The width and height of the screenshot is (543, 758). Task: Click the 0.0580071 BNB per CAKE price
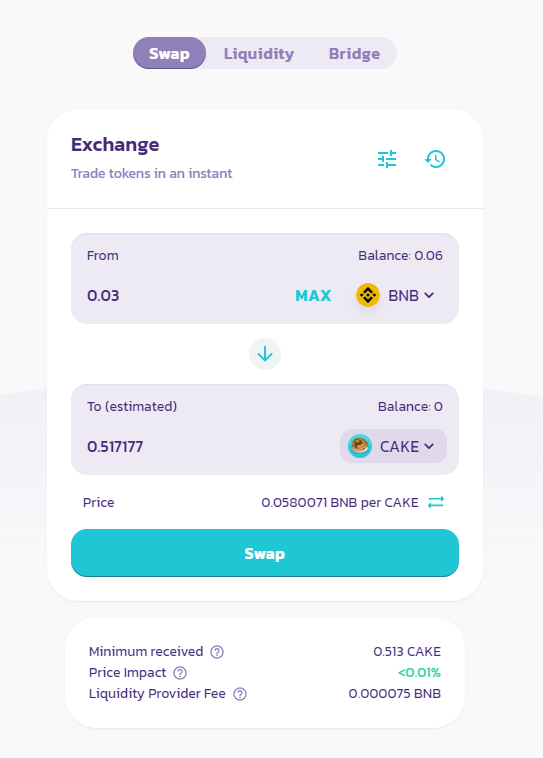(x=340, y=502)
